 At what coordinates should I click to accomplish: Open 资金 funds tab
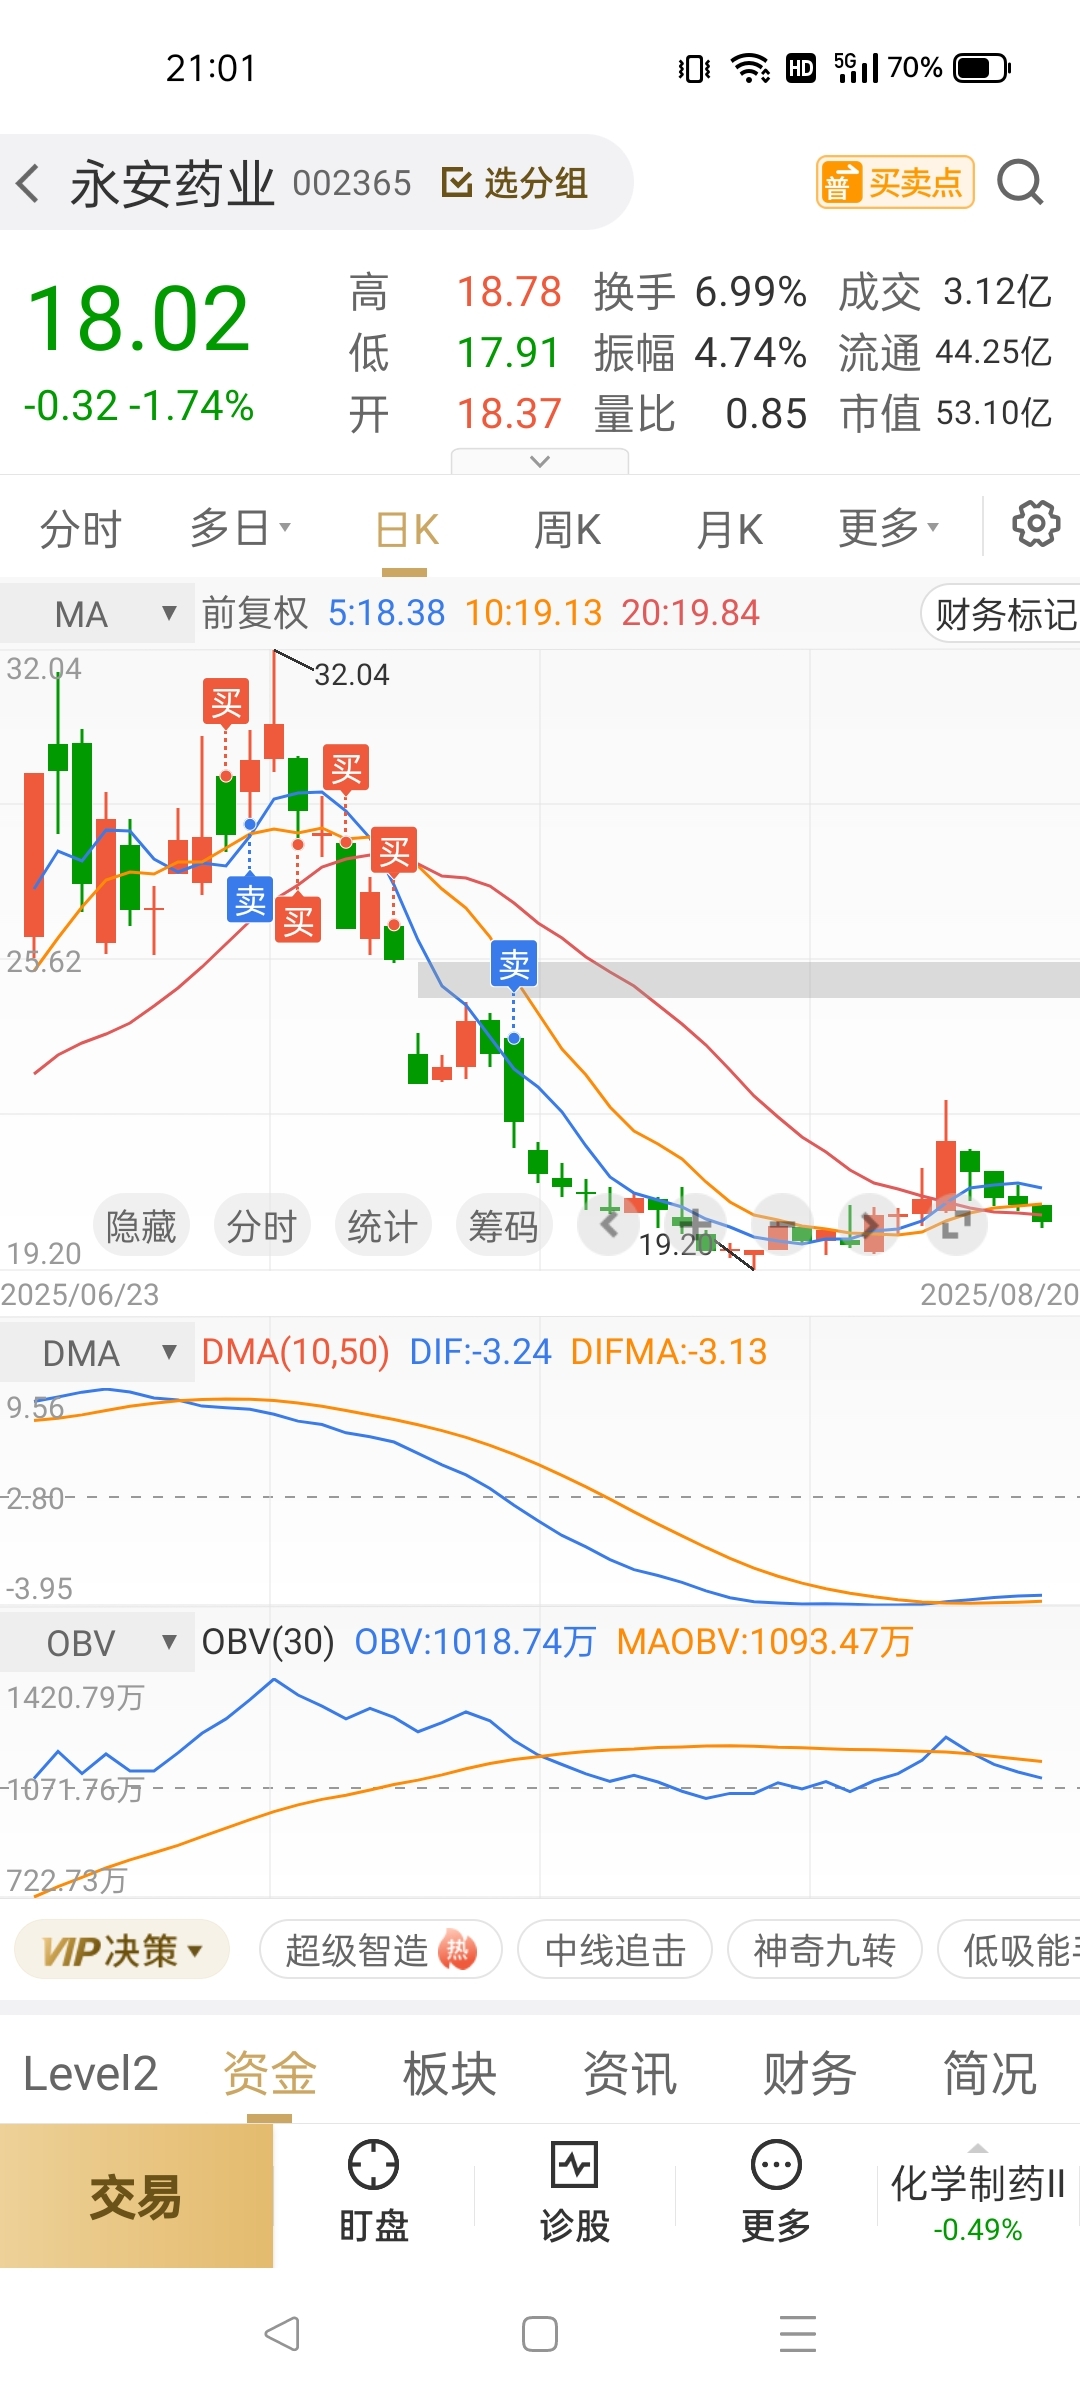pos(270,2074)
